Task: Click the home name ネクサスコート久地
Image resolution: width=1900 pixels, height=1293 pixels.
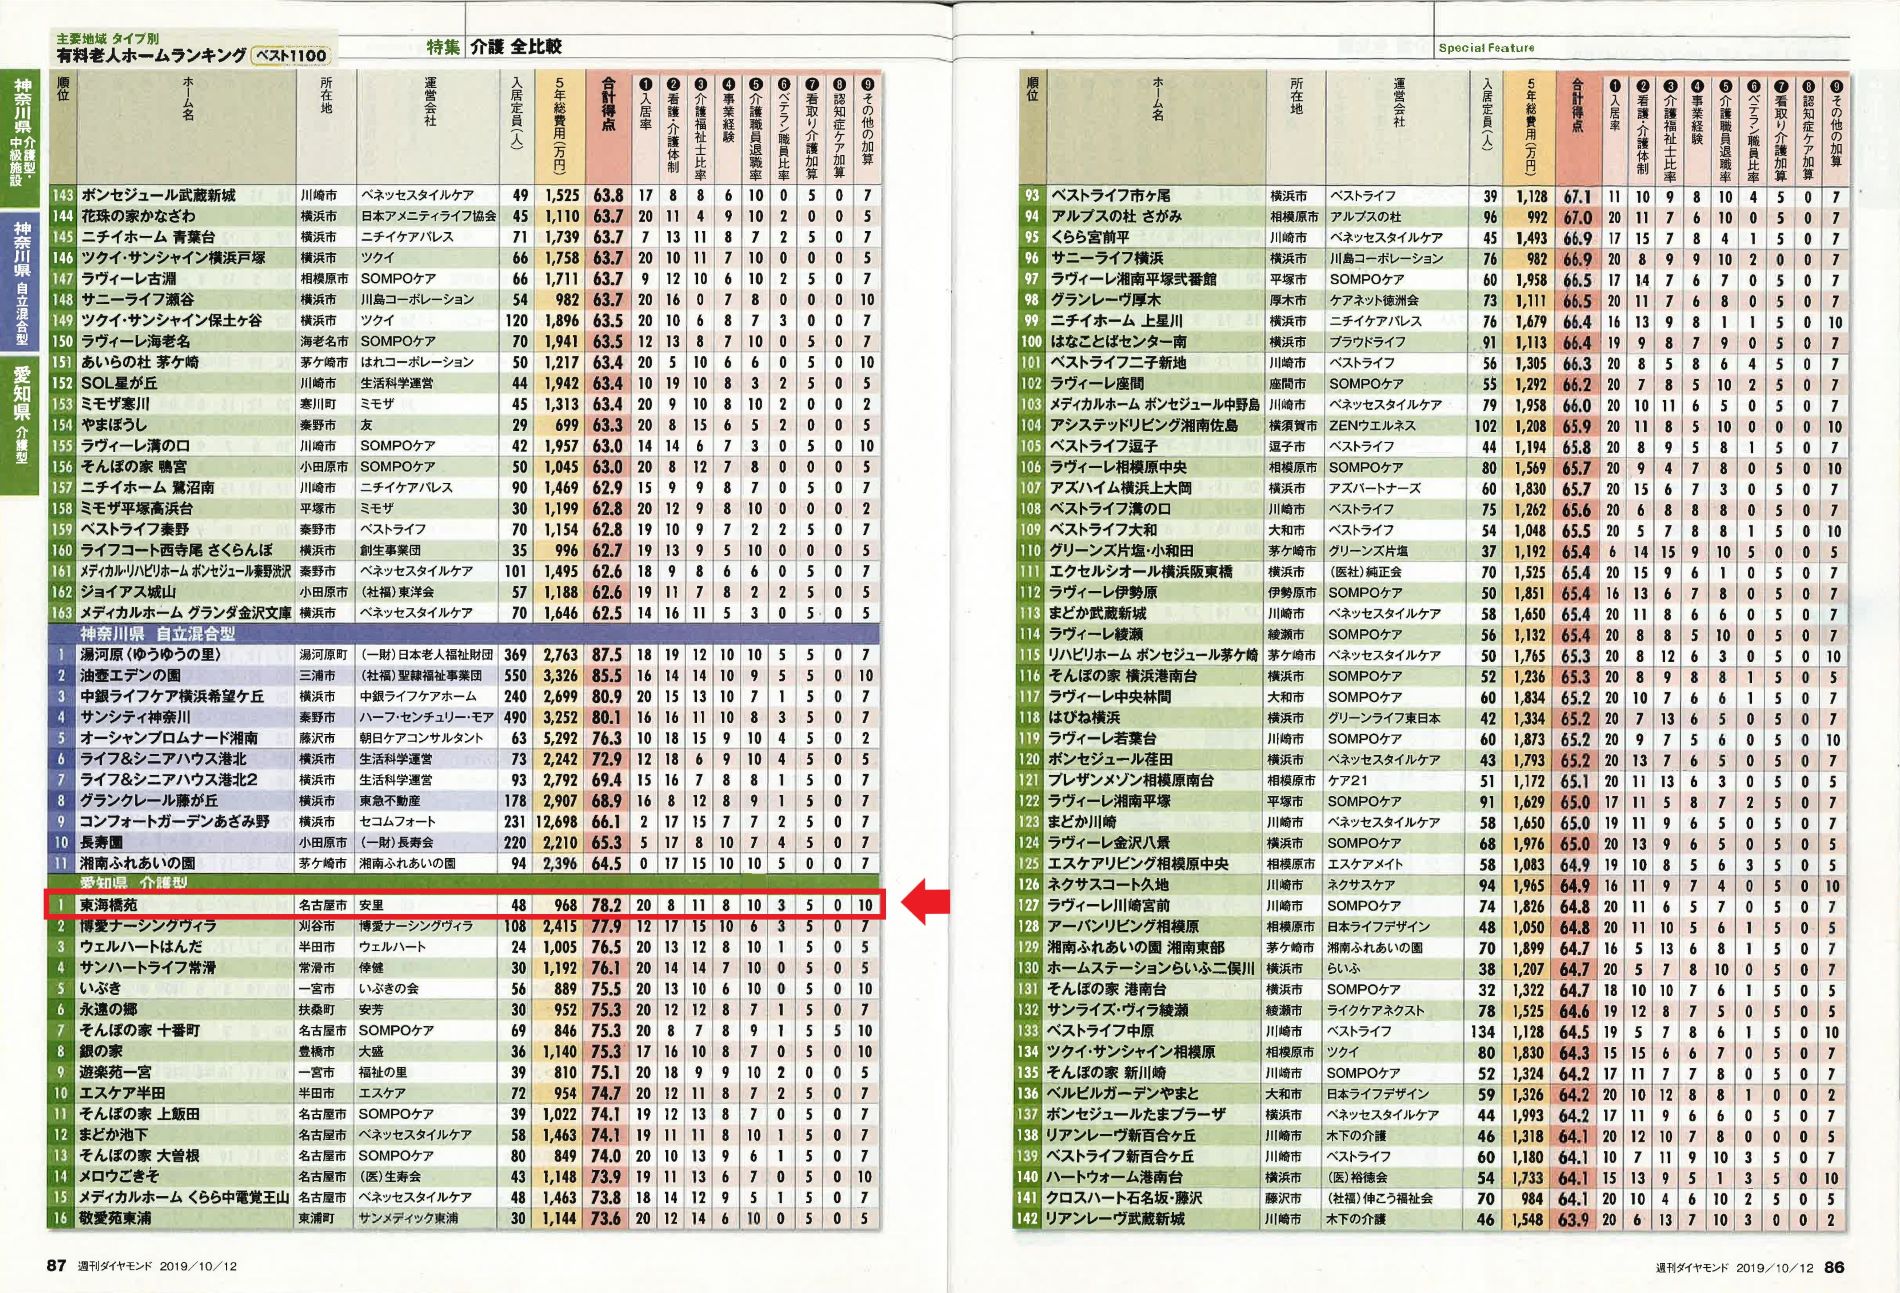Action: [1108, 884]
